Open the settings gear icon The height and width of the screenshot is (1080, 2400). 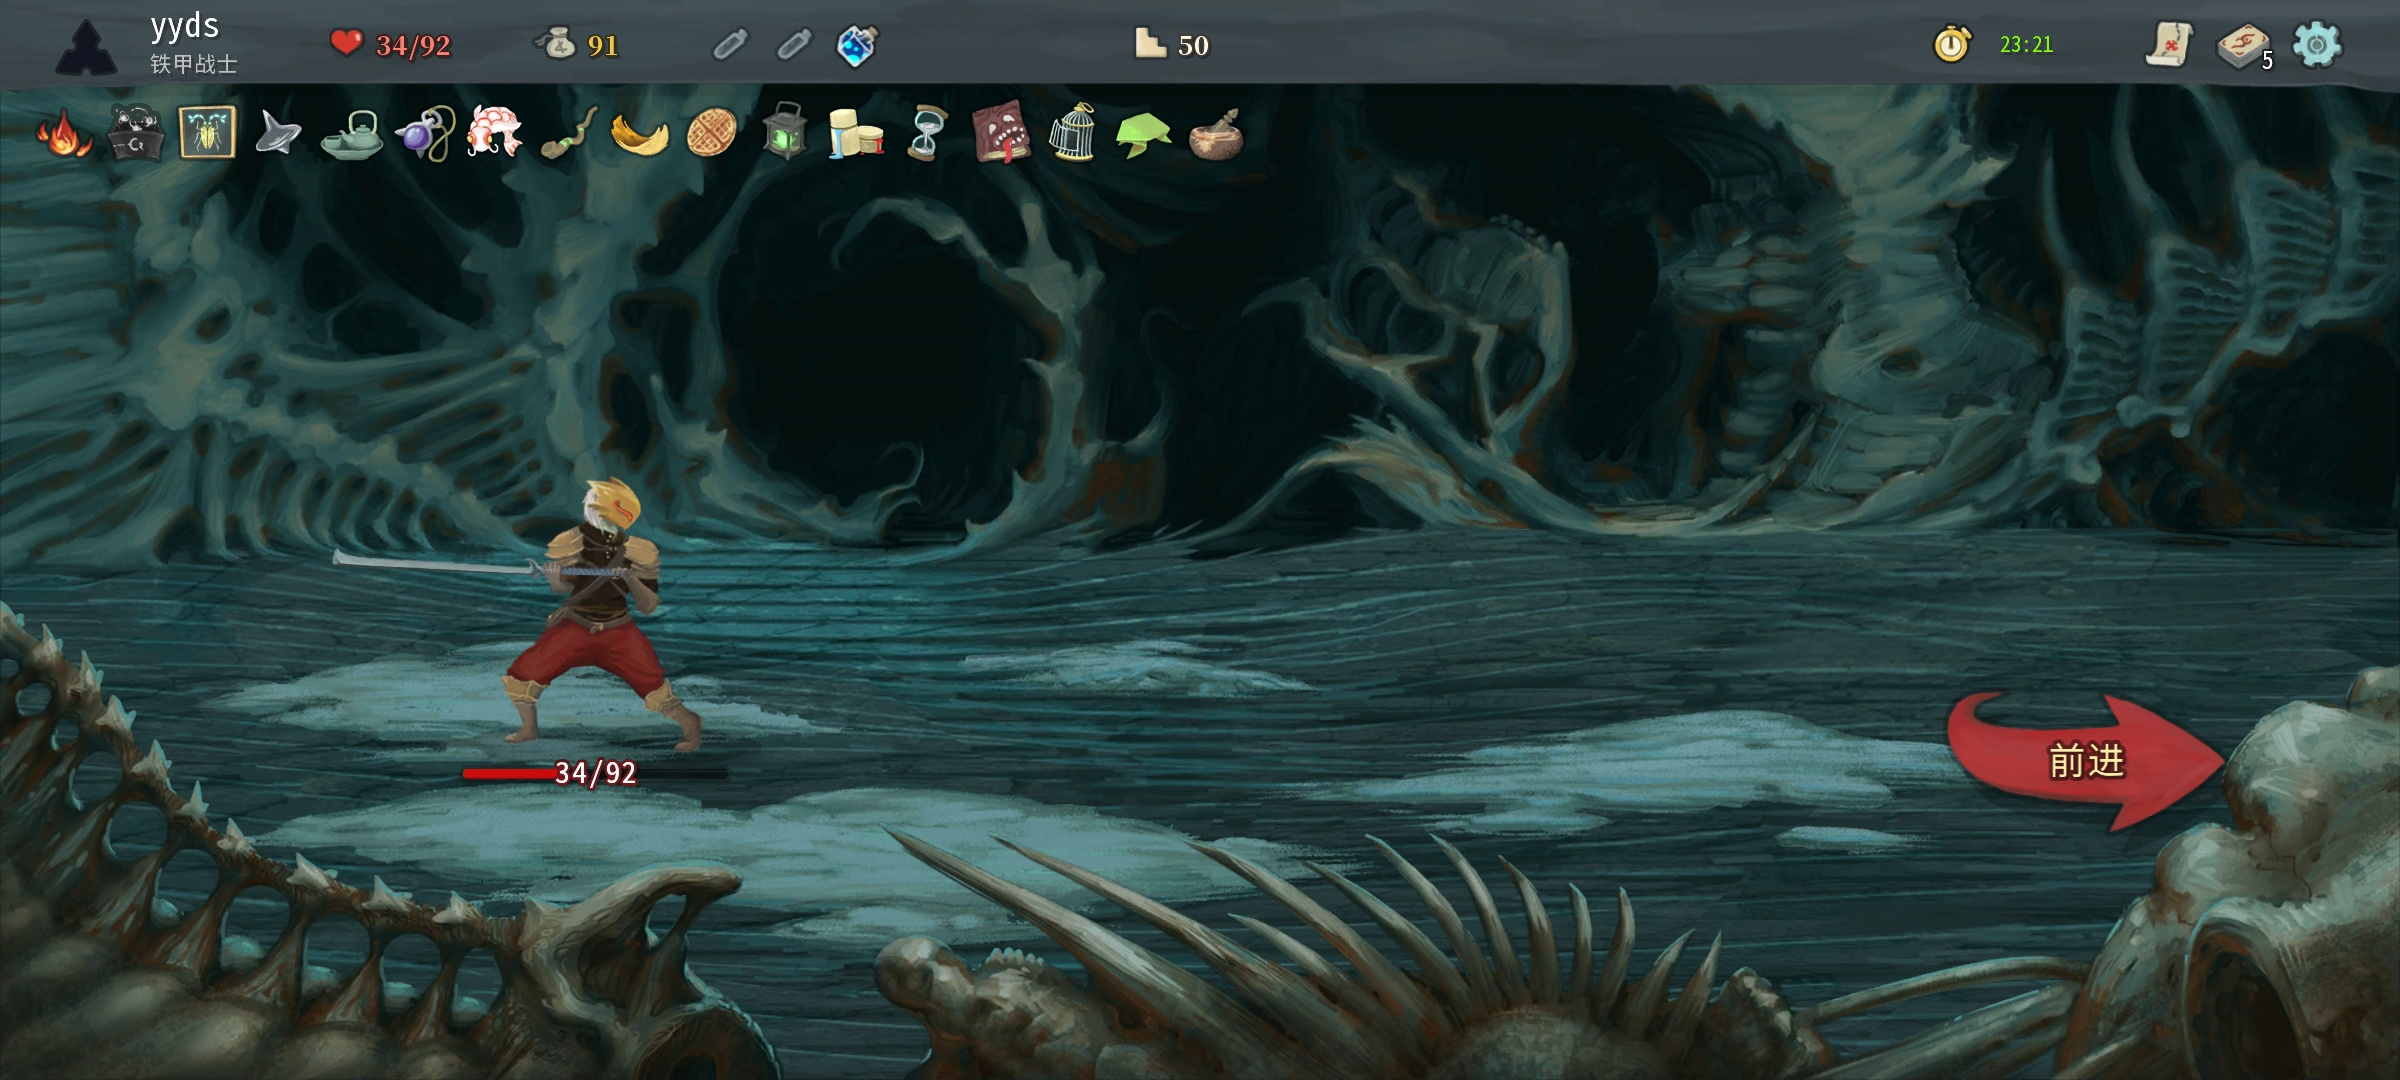tap(2317, 45)
